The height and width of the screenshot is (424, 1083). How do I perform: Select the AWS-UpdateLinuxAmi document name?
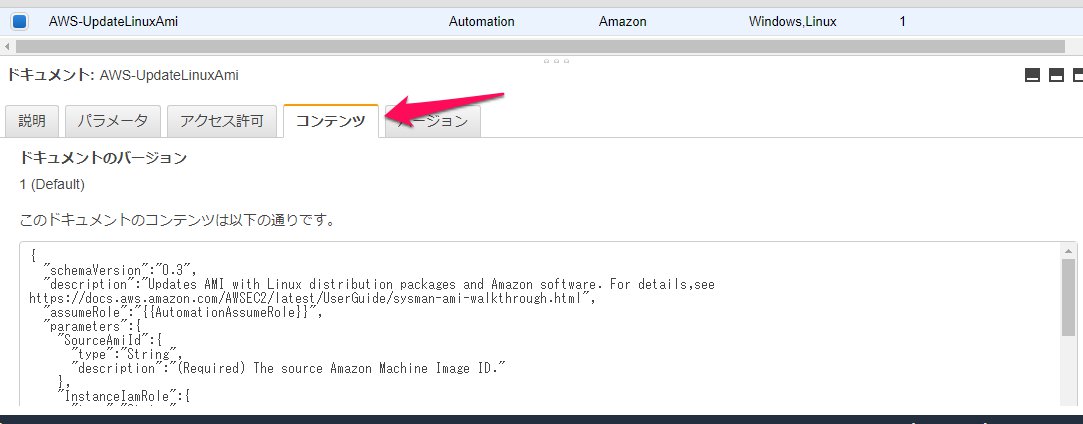click(113, 21)
